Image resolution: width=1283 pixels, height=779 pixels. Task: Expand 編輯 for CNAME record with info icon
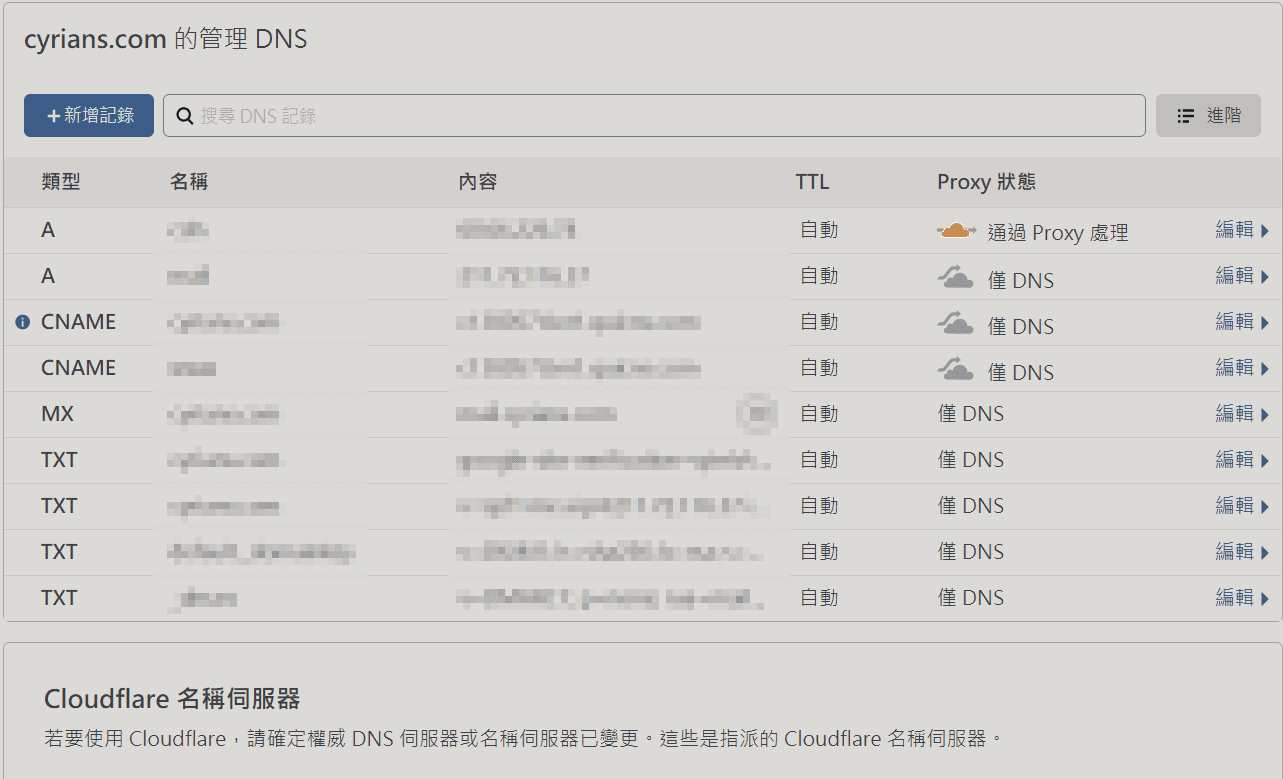click(1242, 322)
